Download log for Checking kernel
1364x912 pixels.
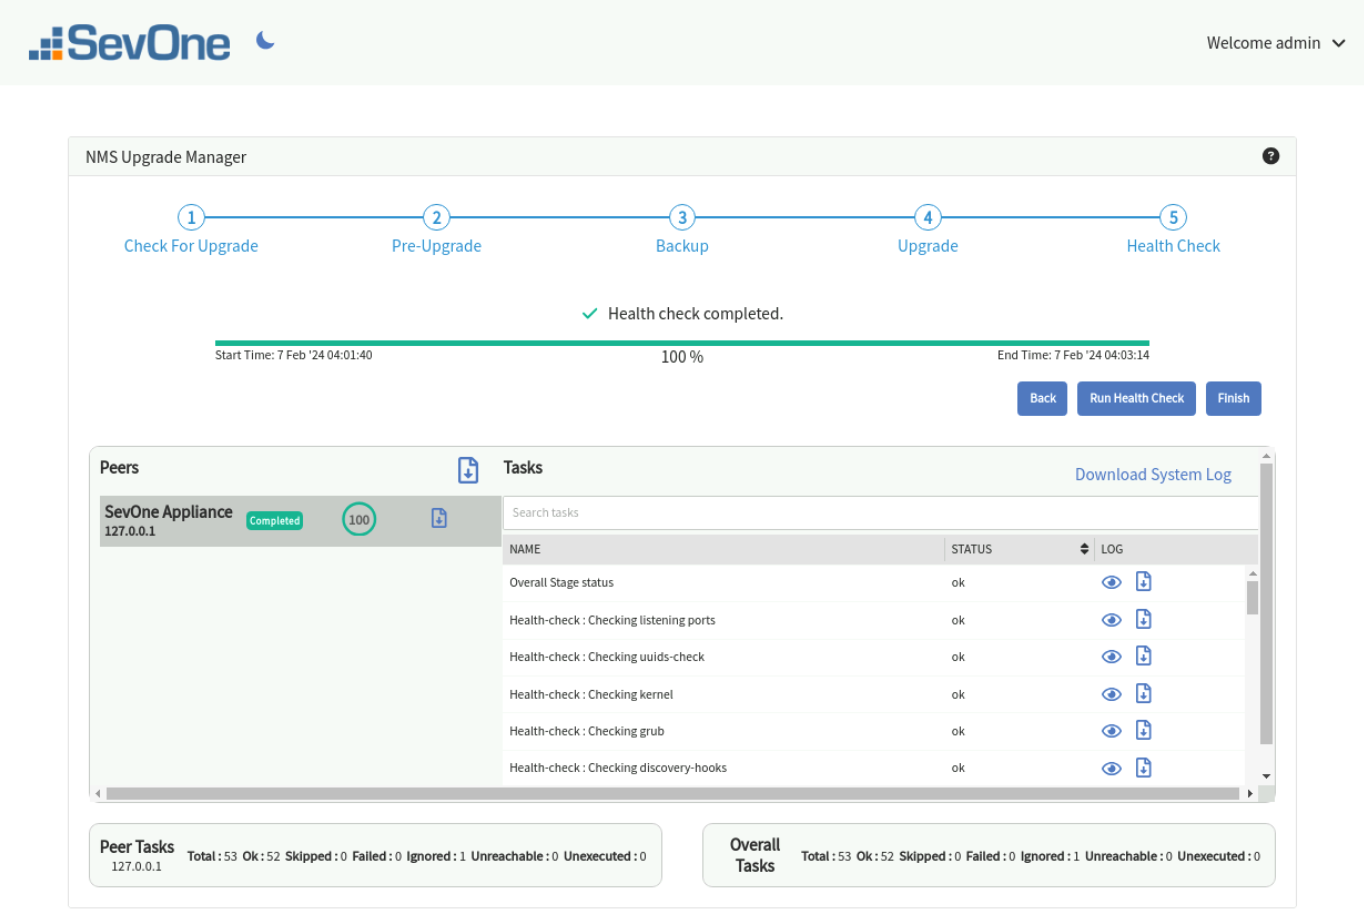[1144, 693]
